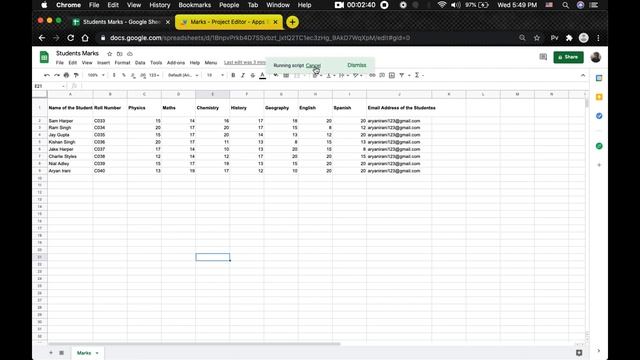Format selected cells as currency
This screenshot has height=360, width=640.
pyautogui.click(x=114, y=75)
